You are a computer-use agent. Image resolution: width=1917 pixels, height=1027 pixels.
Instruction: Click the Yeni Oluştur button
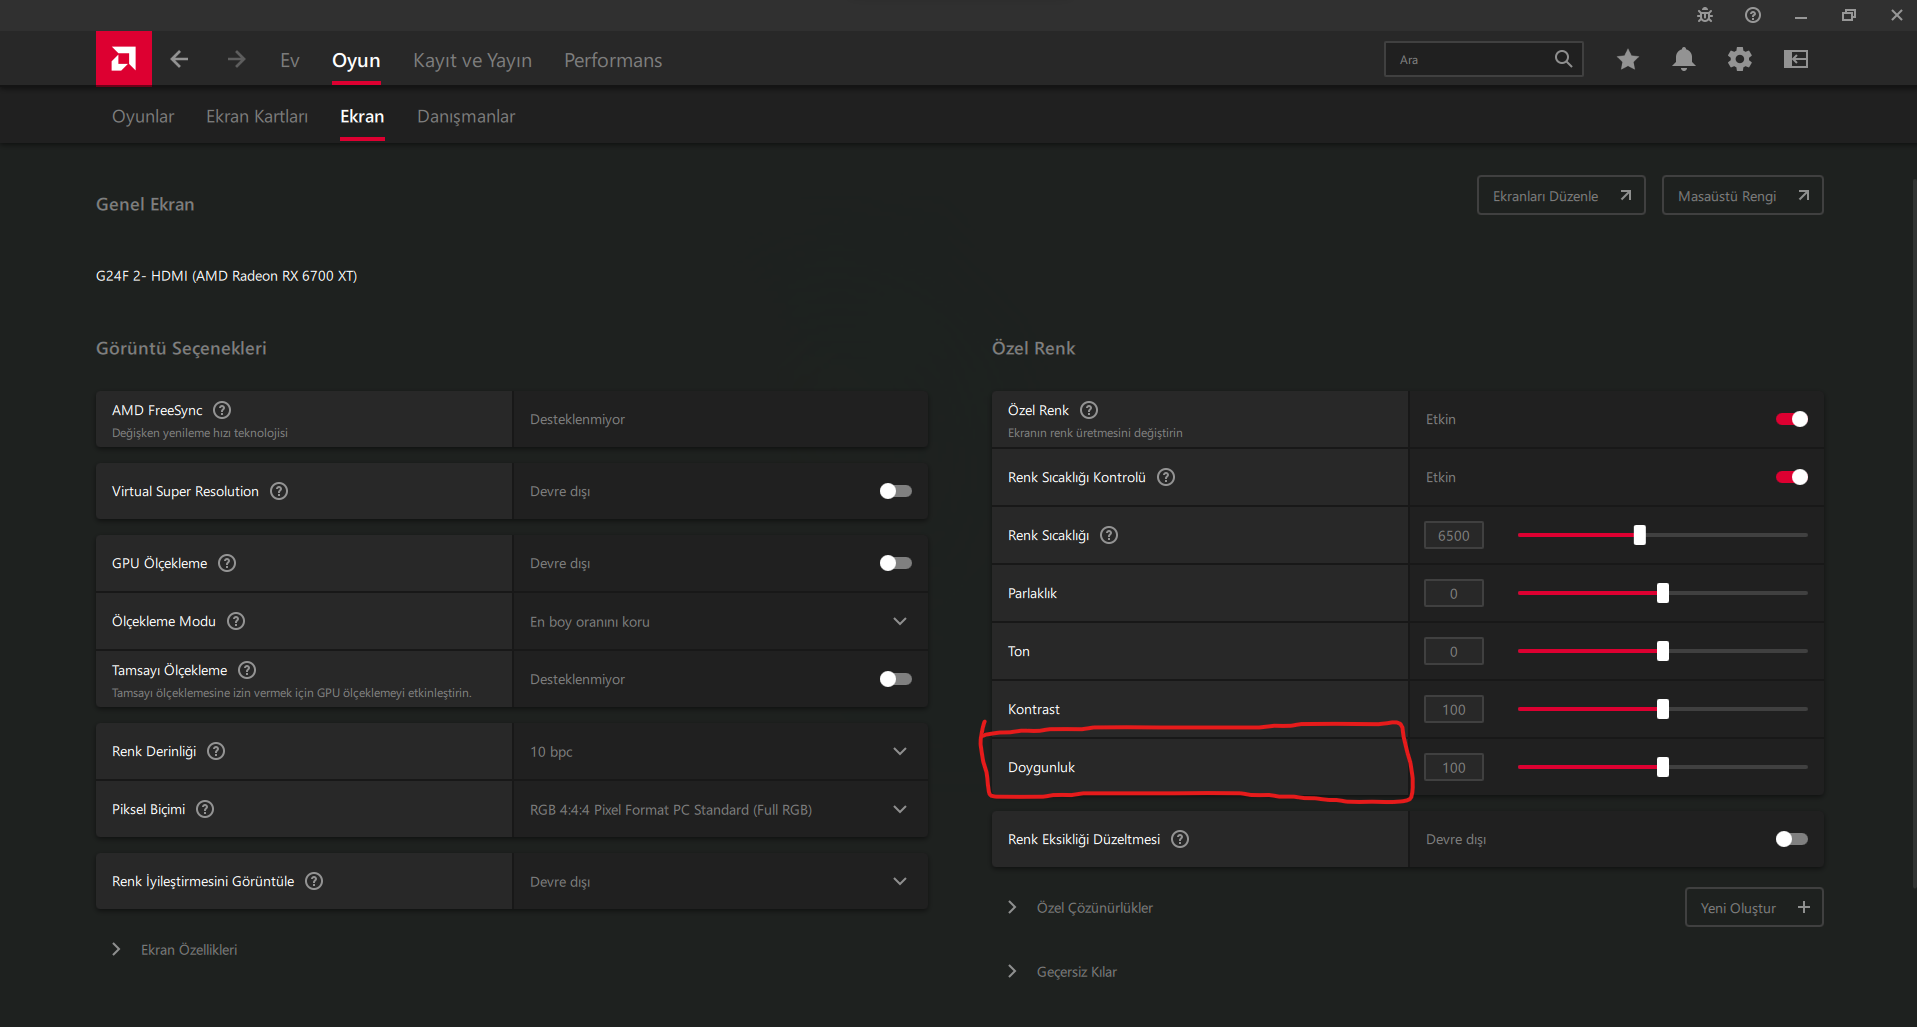tap(1753, 907)
